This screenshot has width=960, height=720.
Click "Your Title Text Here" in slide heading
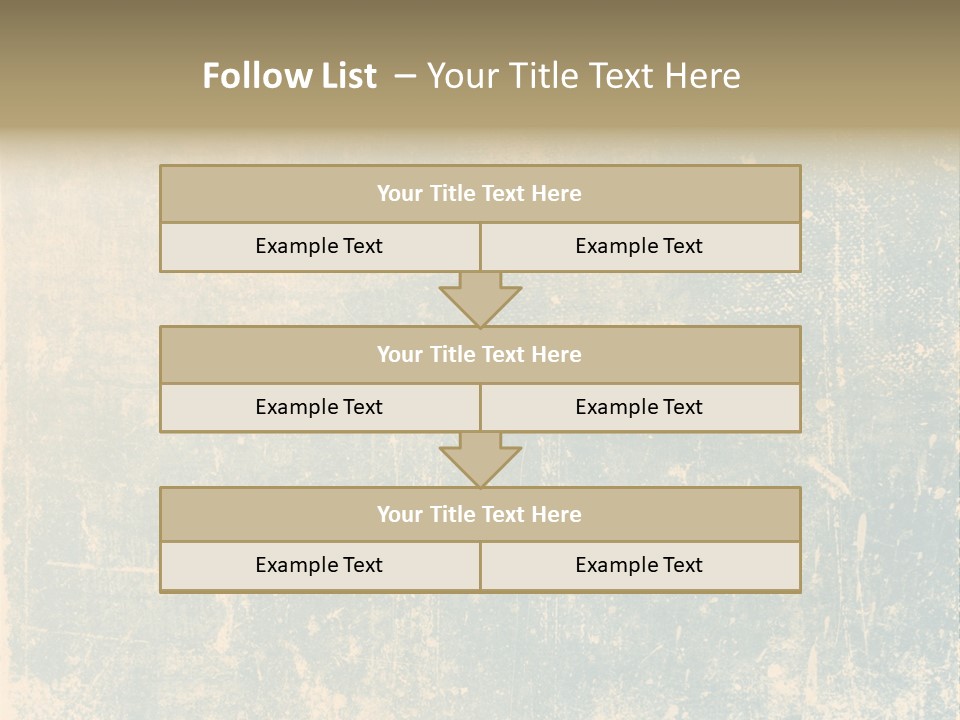tap(583, 76)
